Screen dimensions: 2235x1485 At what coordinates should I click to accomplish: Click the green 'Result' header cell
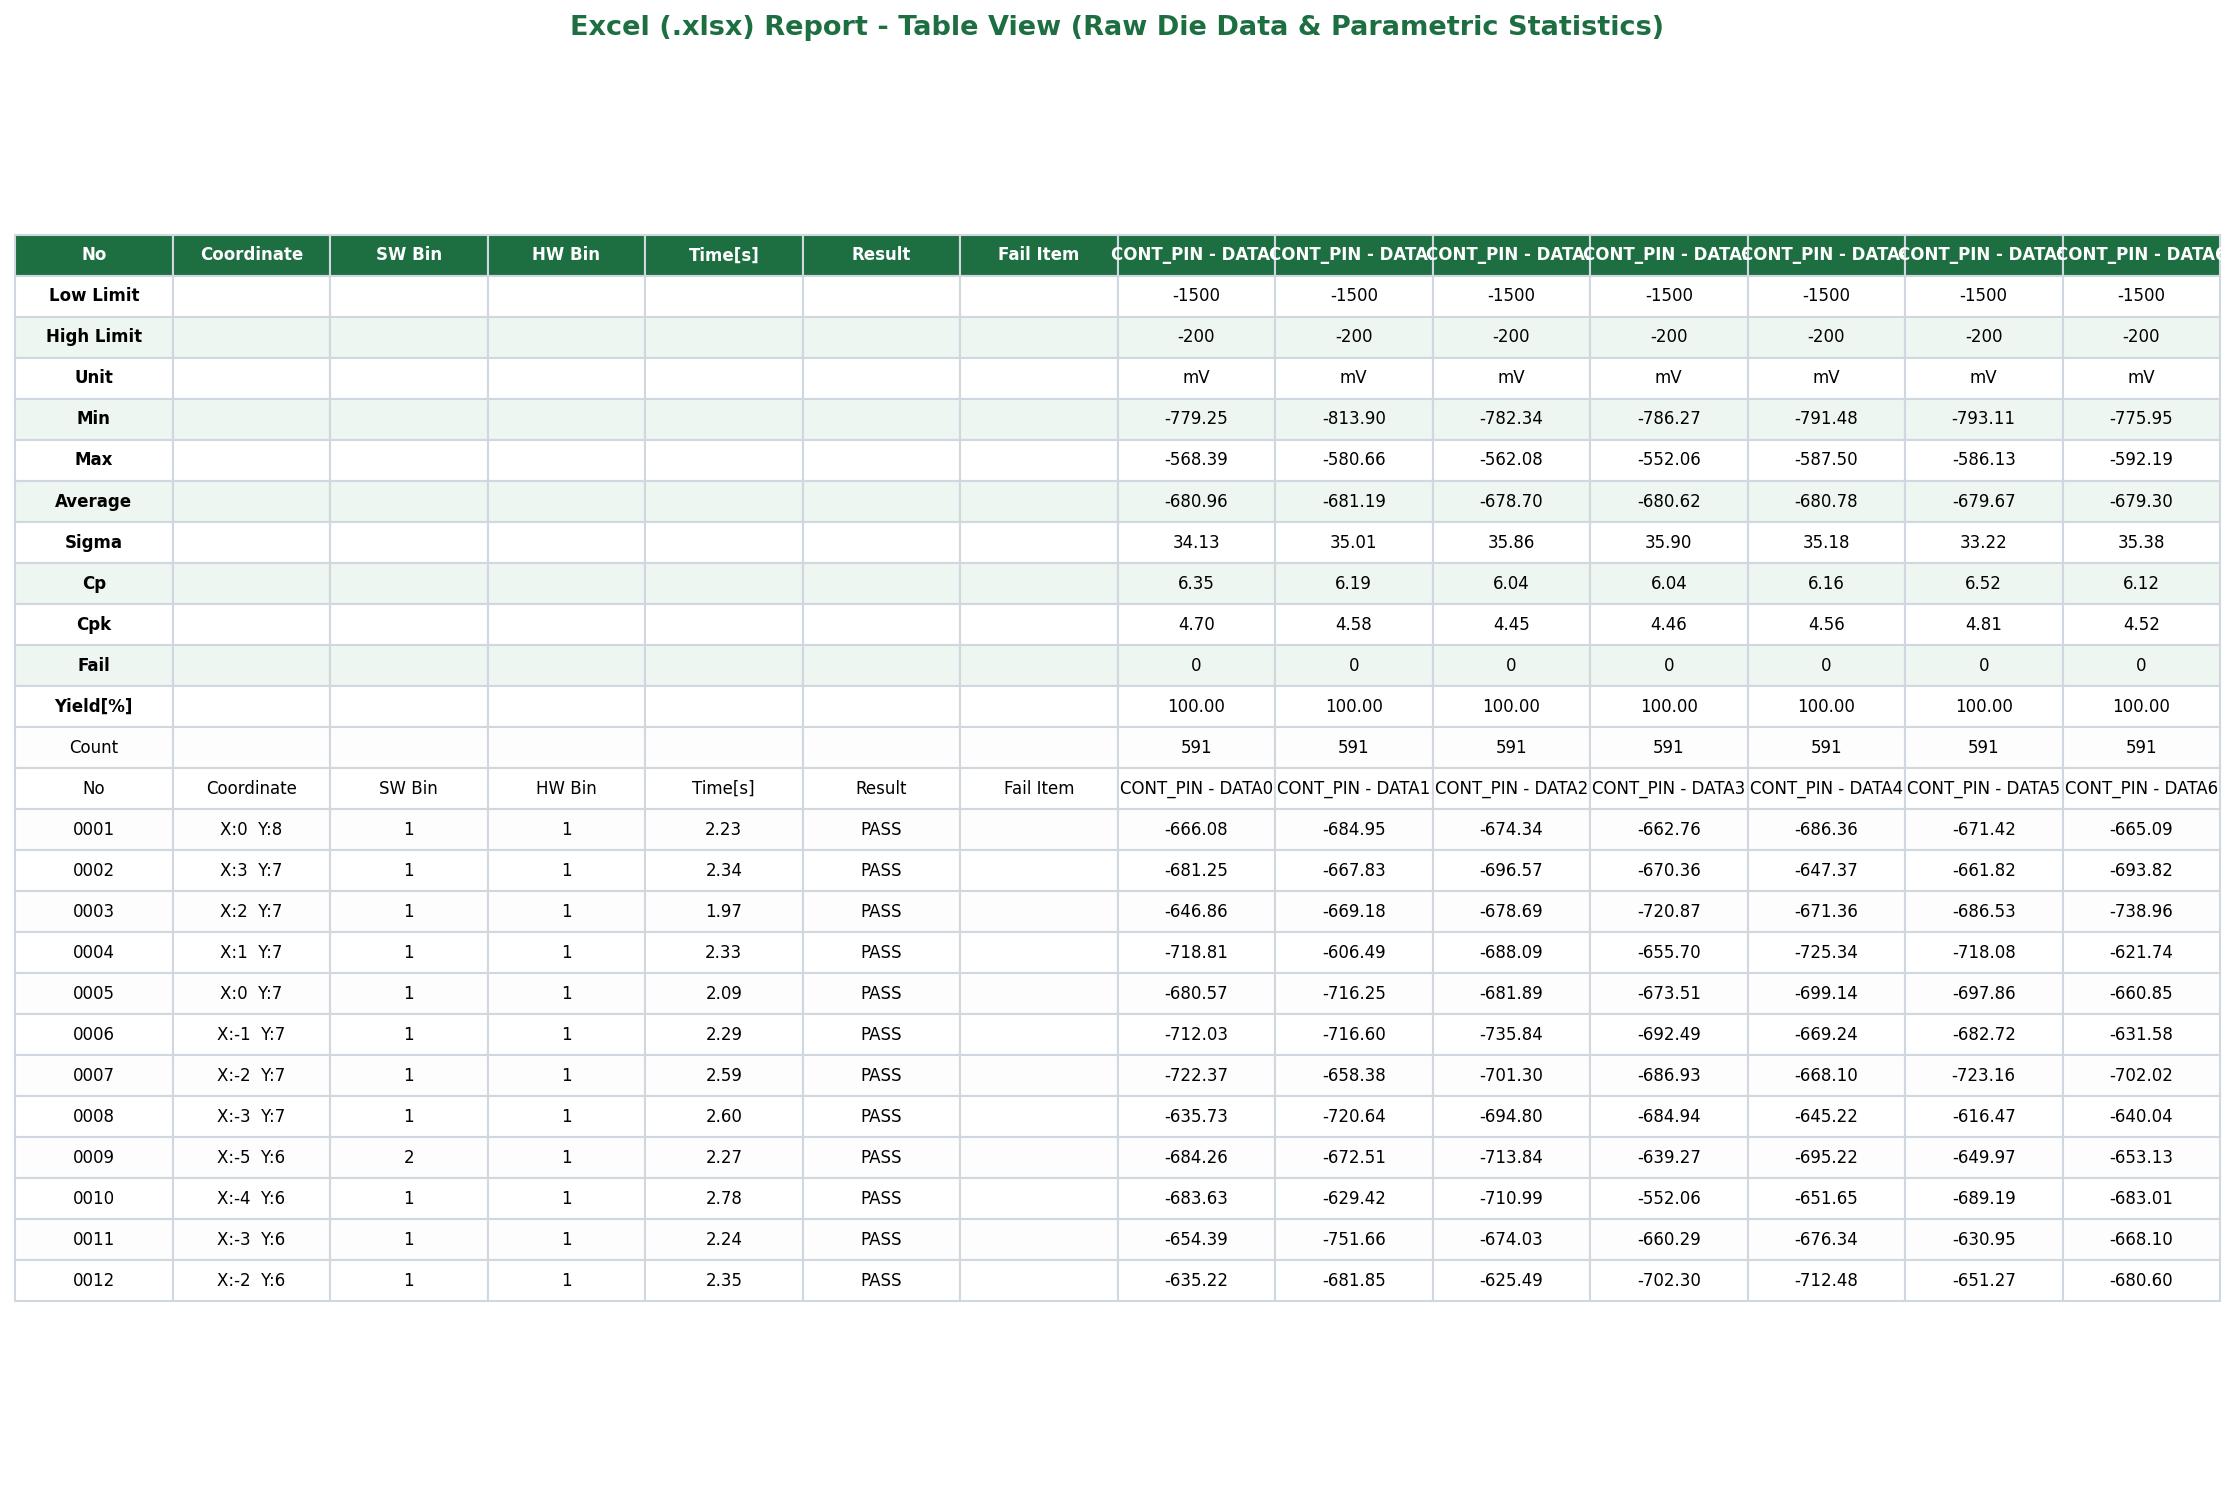coord(881,255)
